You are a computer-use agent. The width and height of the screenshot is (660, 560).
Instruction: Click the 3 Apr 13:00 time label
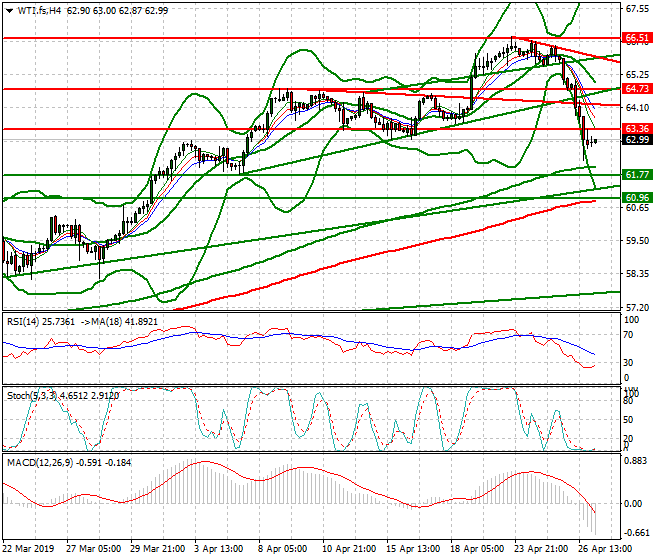[x=219, y=549]
